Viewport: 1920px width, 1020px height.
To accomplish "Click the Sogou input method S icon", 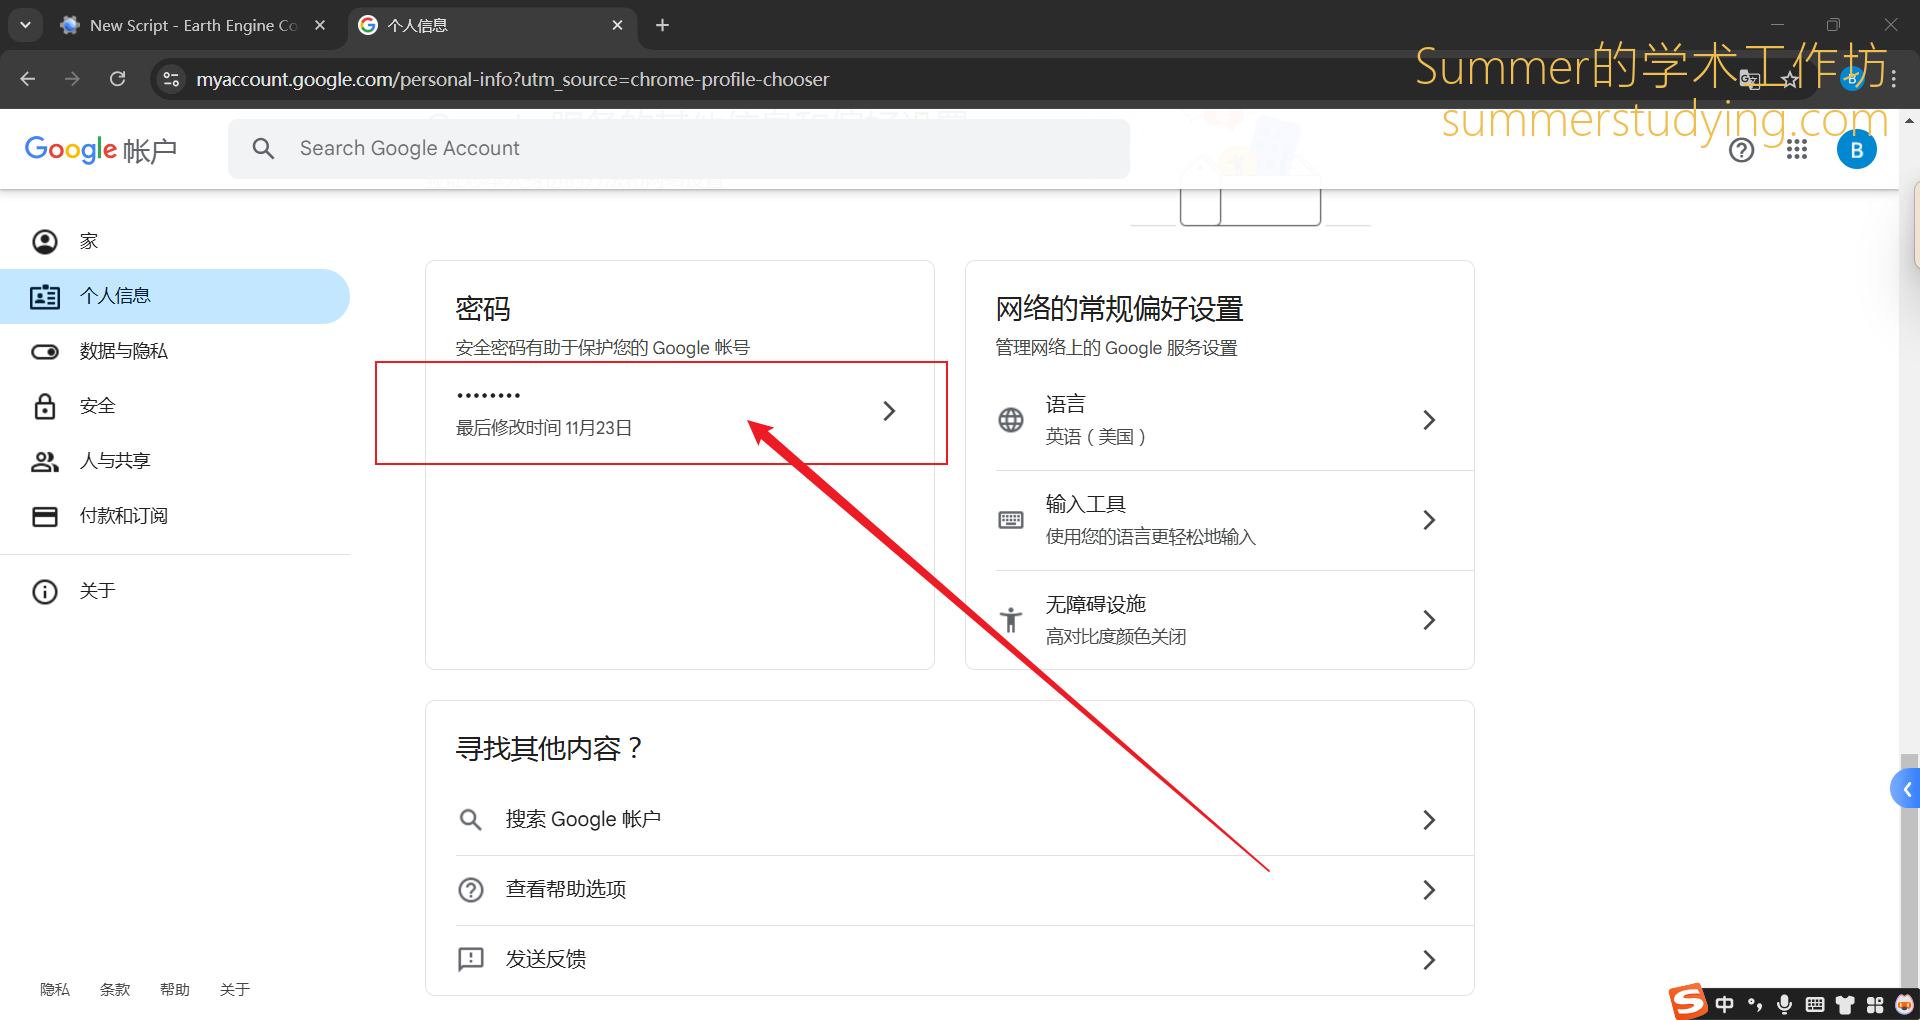I will (1689, 1001).
